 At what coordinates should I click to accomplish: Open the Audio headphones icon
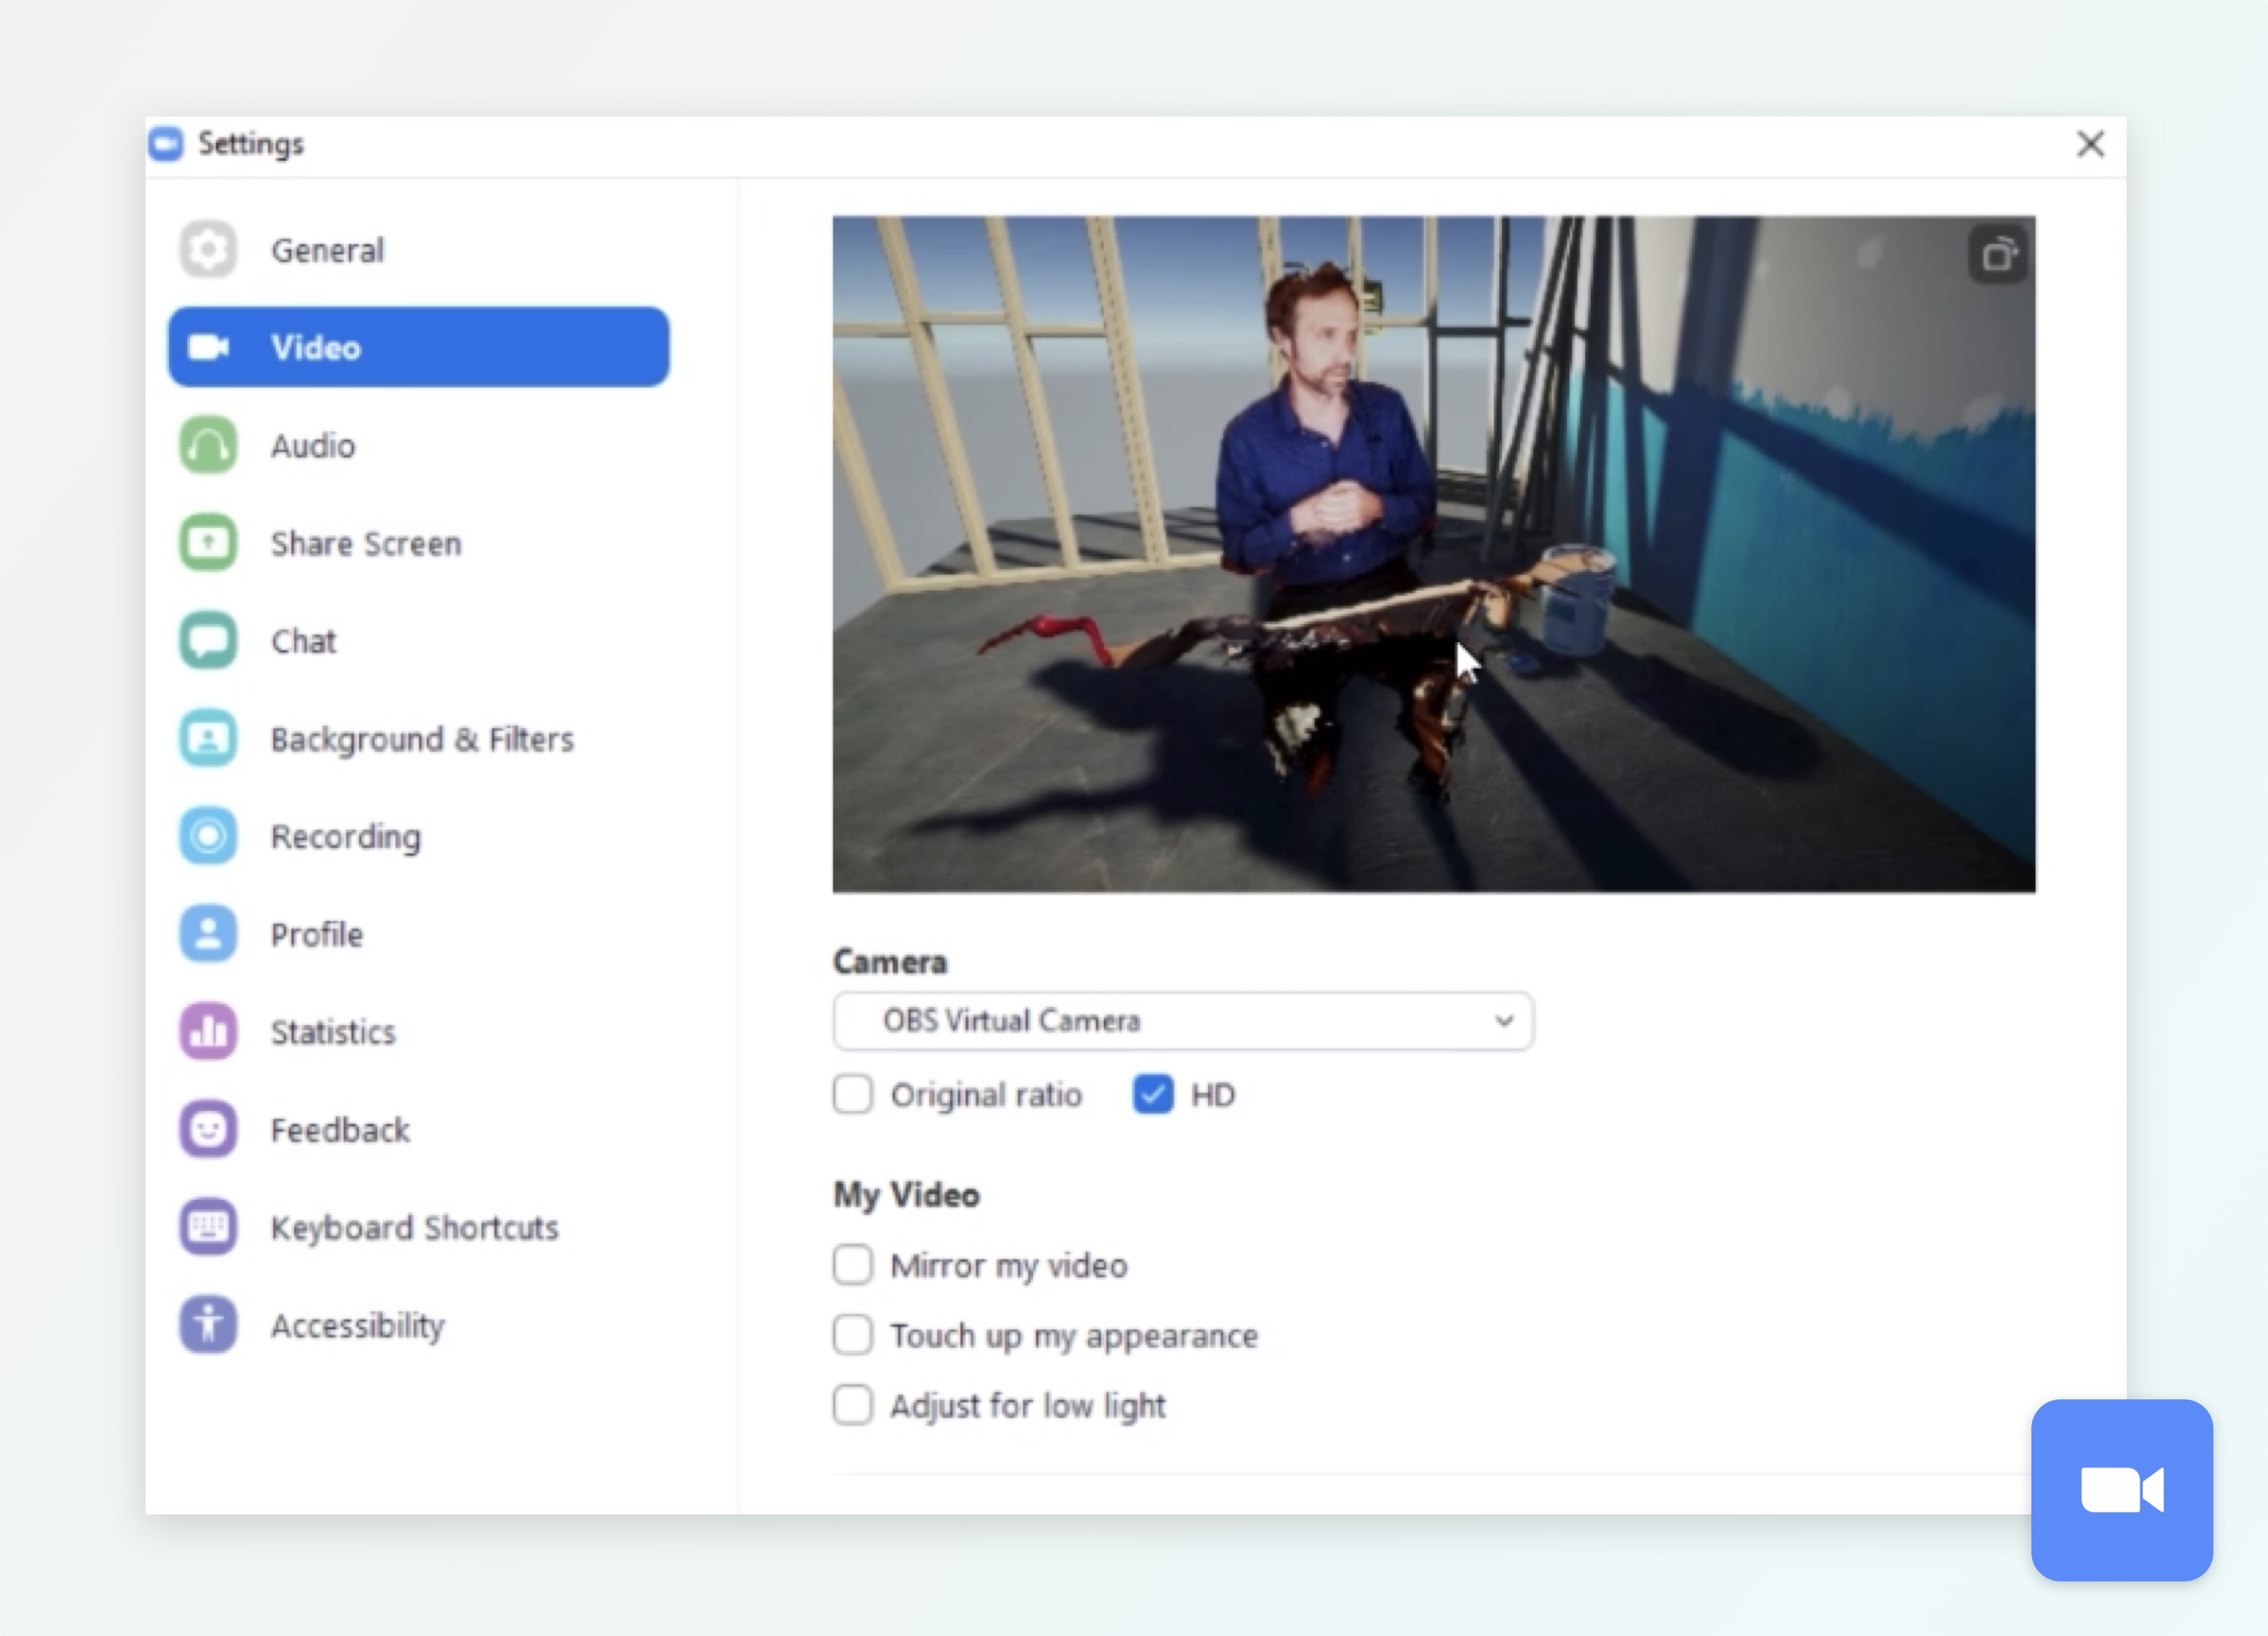pyautogui.click(x=208, y=445)
